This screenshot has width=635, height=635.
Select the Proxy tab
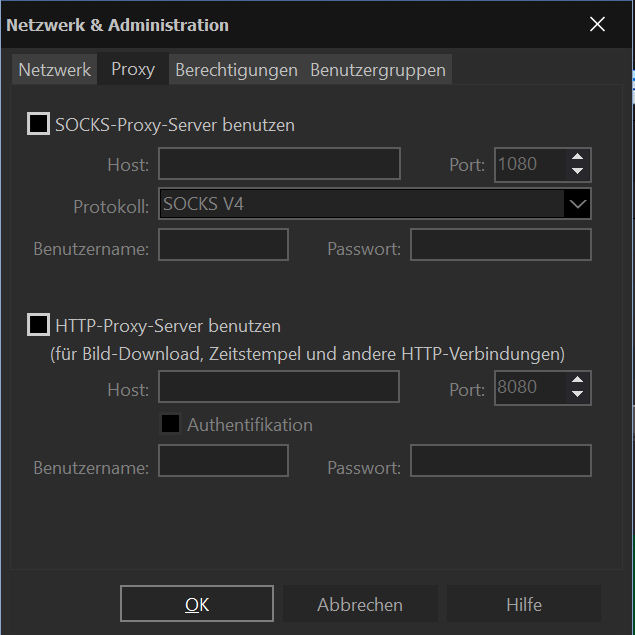click(133, 70)
